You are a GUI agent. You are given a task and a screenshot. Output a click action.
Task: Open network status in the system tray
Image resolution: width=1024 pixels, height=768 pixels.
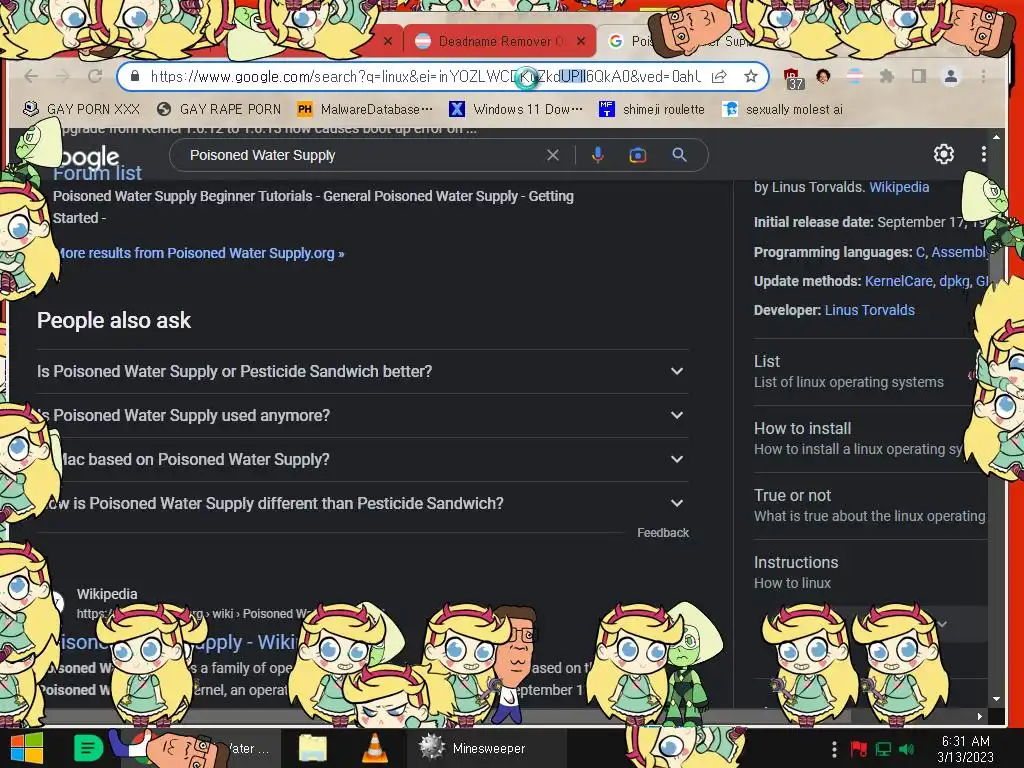coord(884,749)
